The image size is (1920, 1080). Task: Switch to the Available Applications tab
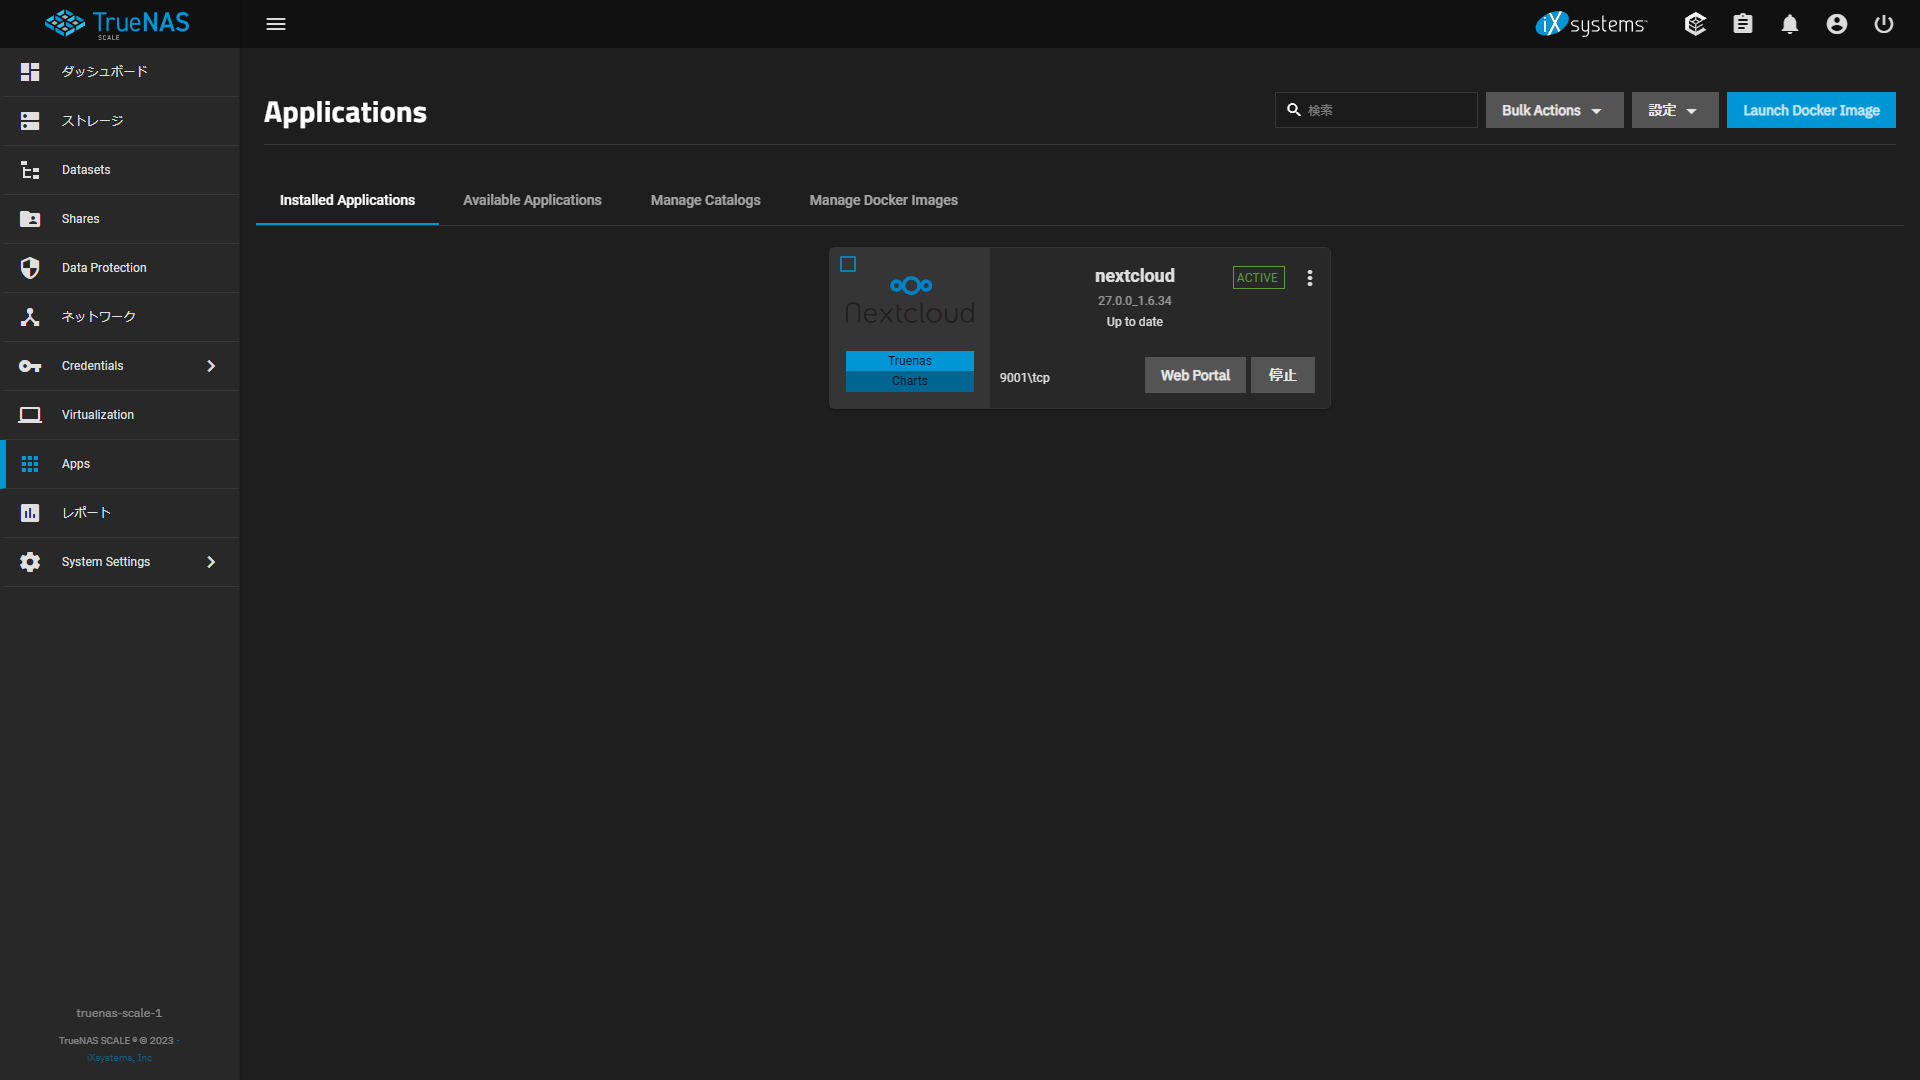tap(532, 200)
